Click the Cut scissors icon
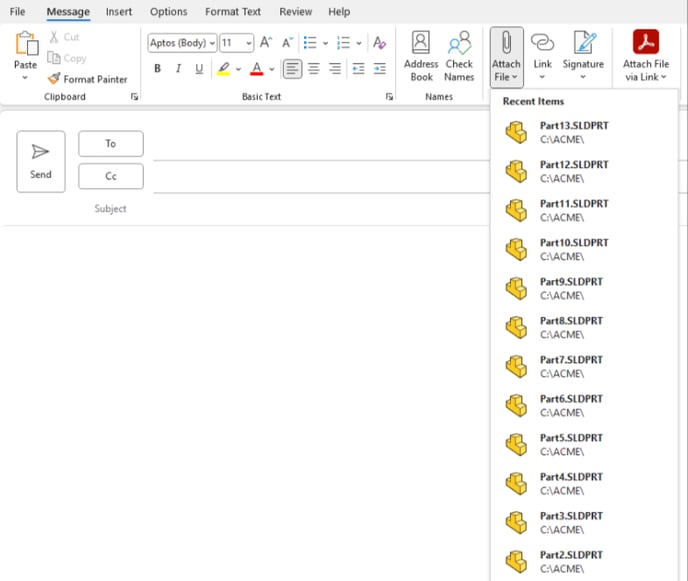 point(54,37)
